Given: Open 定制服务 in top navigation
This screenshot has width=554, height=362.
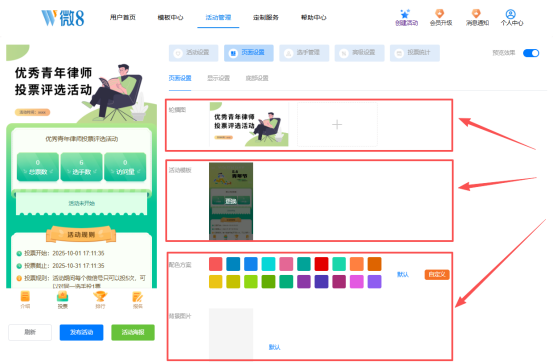Looking at the screenshot, I should [x=266, y=17].
